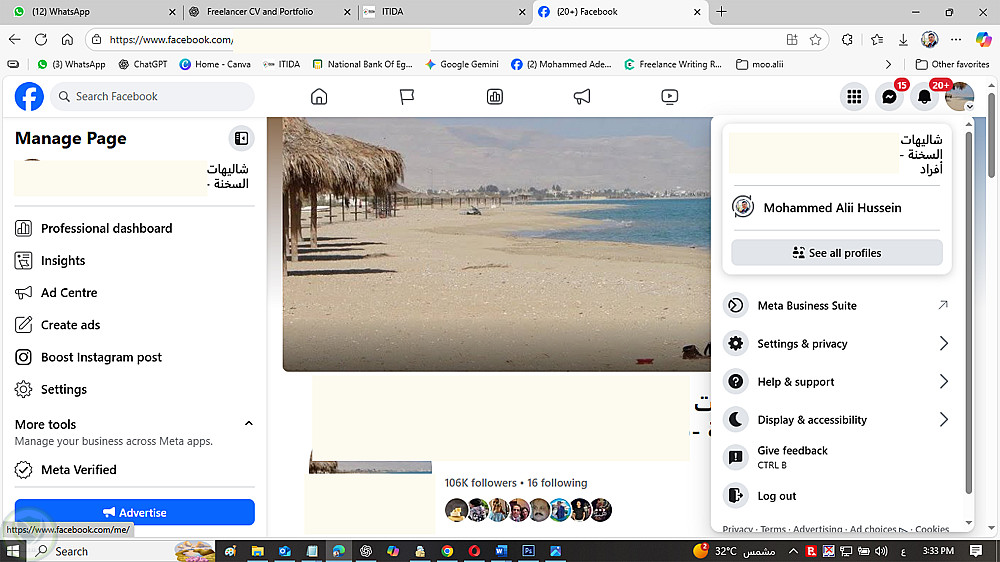Click the 106K followers text
1000x562 pixels.
(480, 483)
